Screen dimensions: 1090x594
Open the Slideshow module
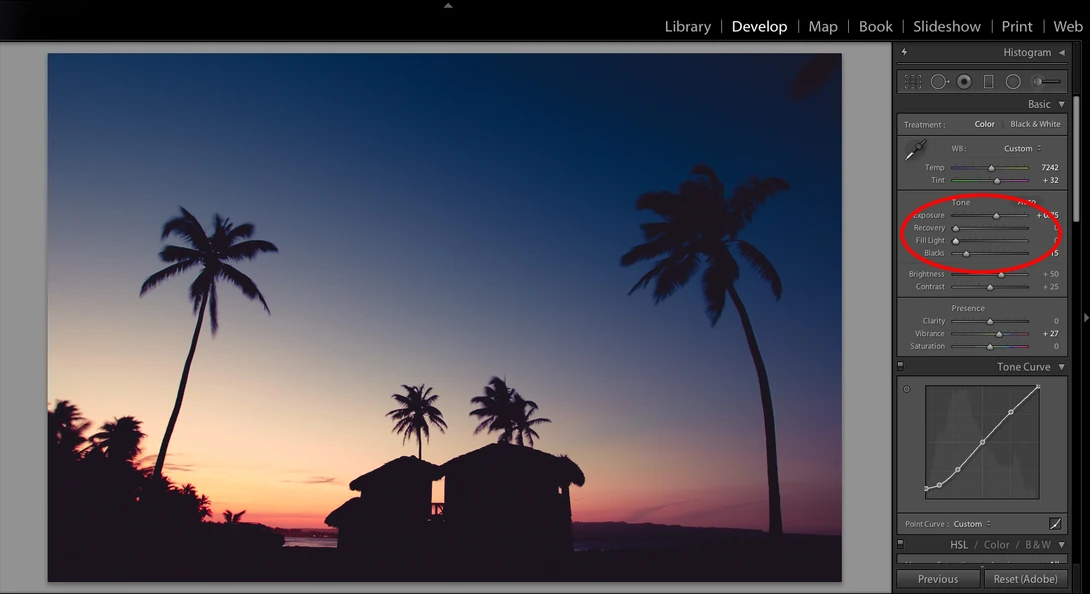click(947, 26)
